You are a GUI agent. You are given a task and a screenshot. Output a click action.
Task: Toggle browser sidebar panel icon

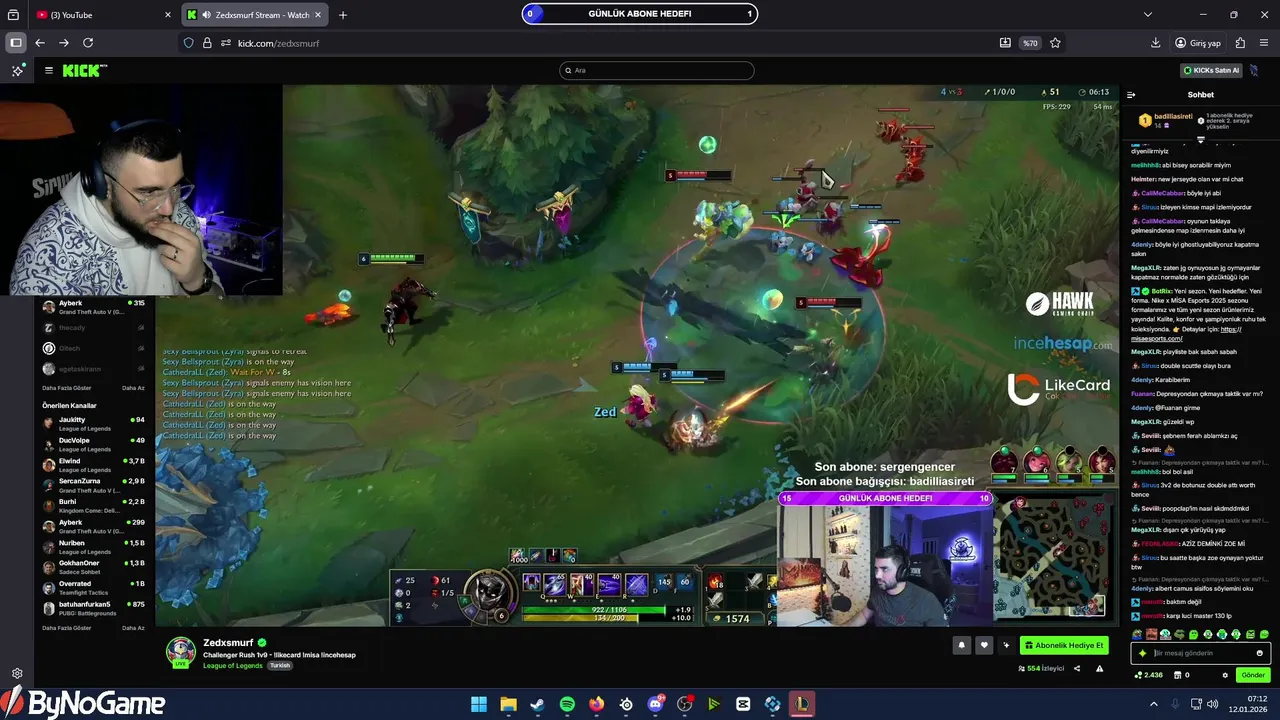pos(16,43)
